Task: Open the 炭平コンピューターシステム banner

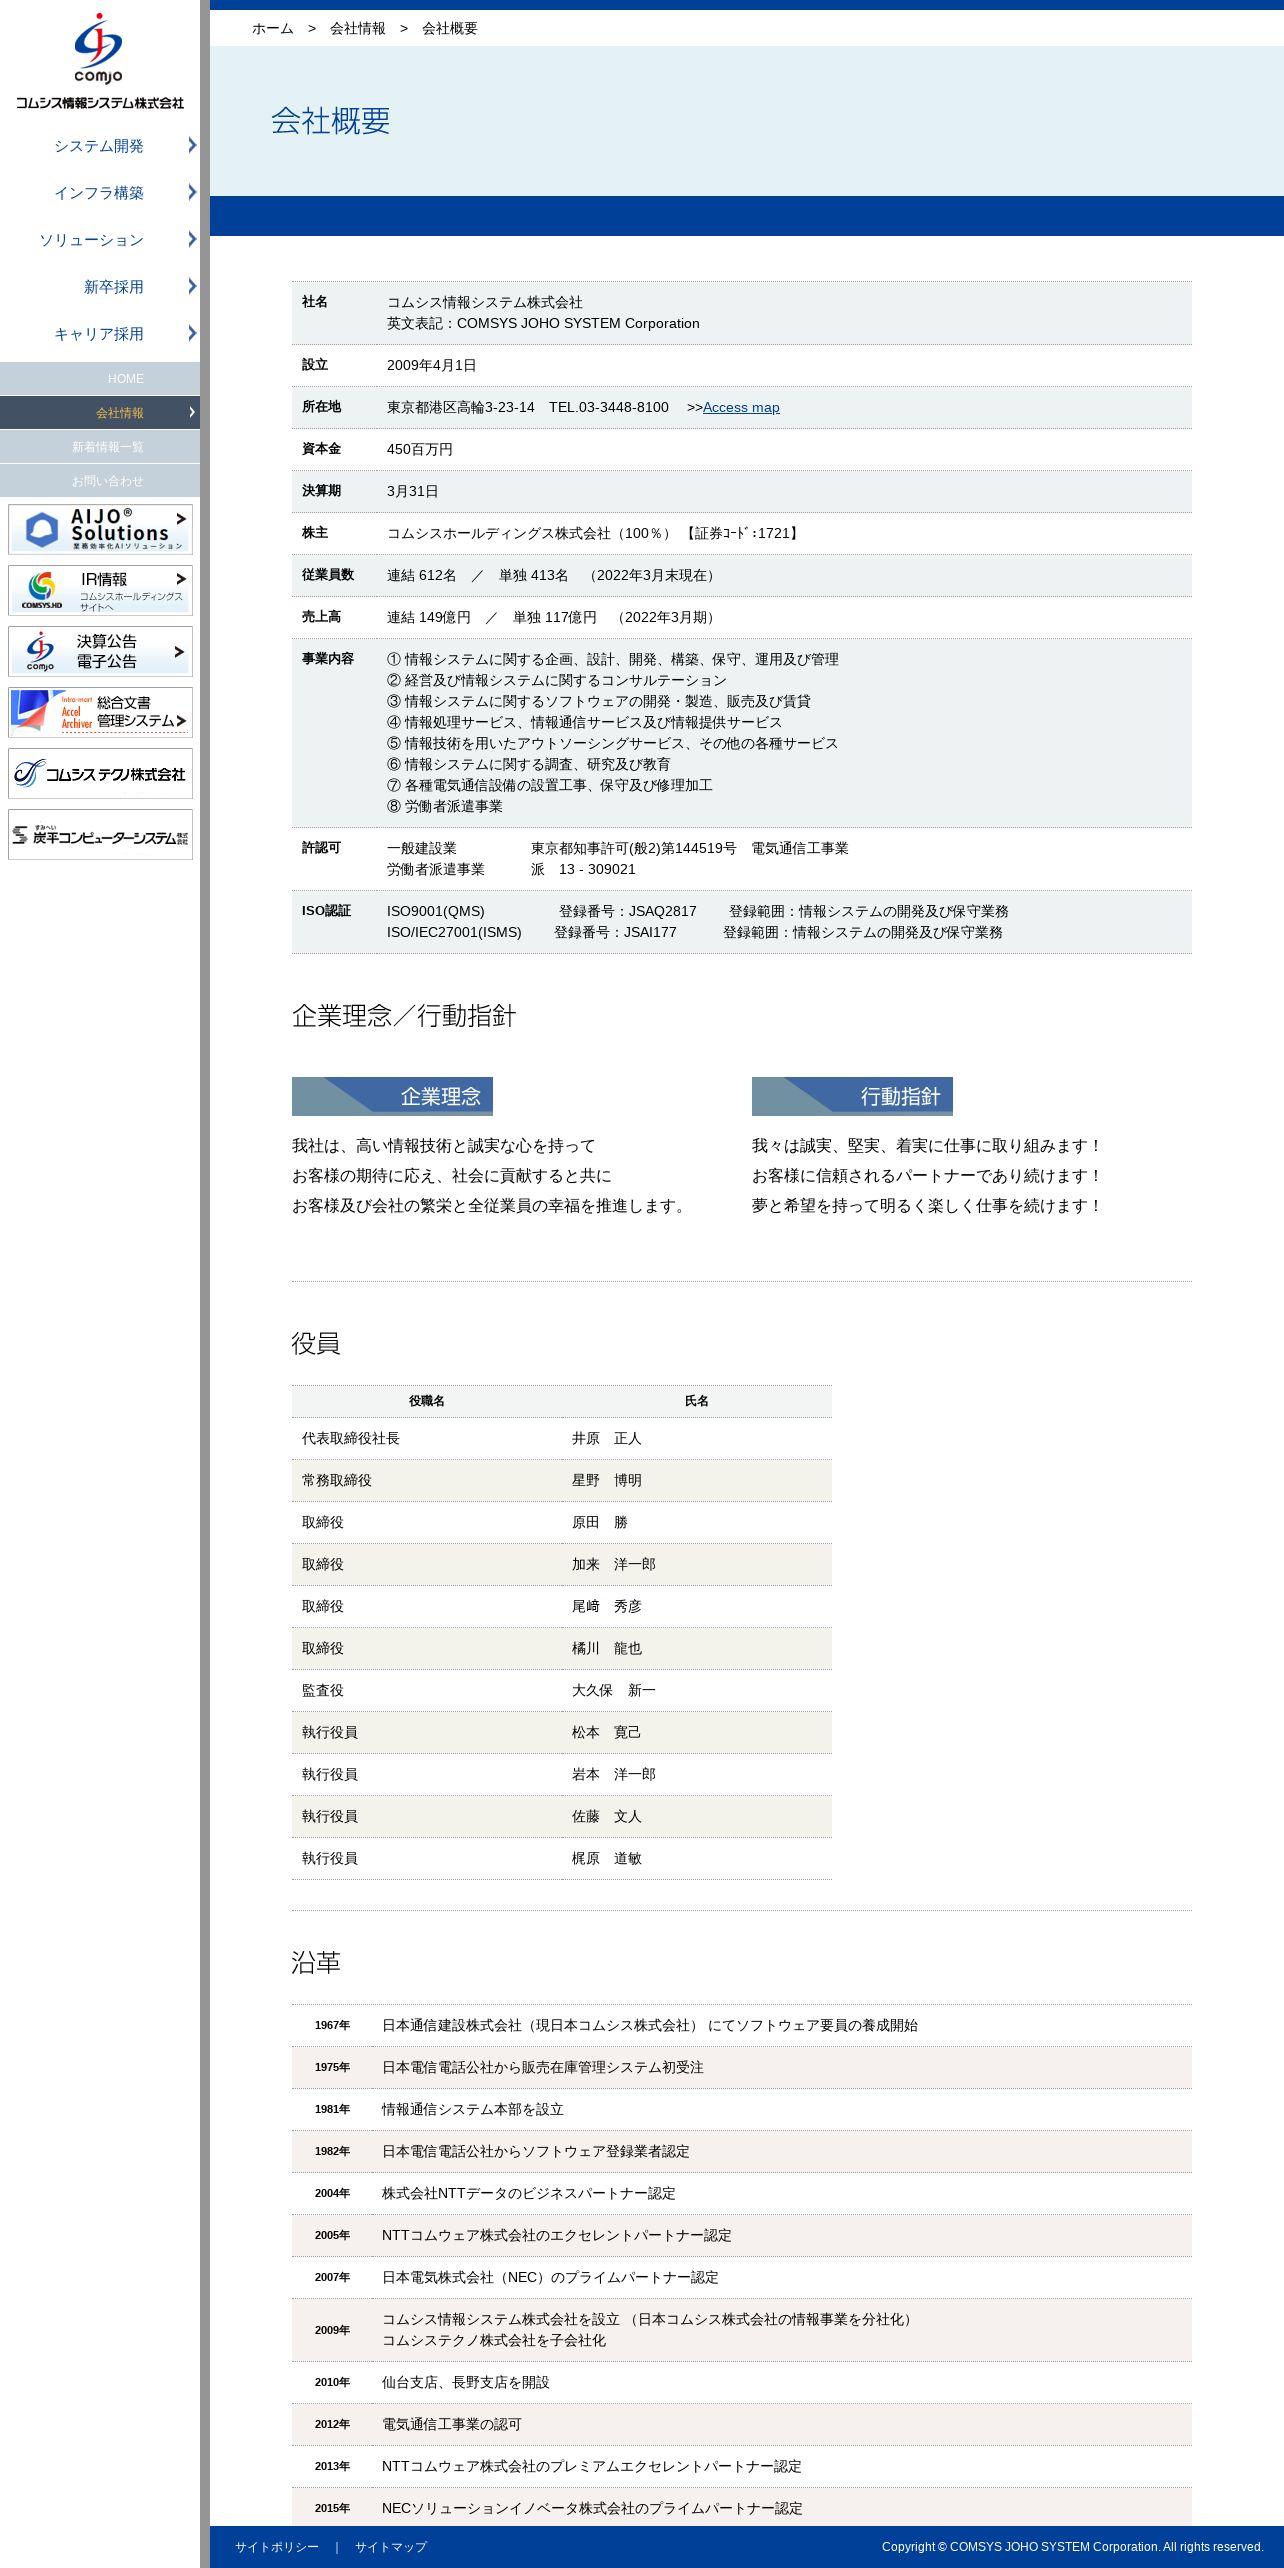Action: pyautogui.click(x=100, y=834)
